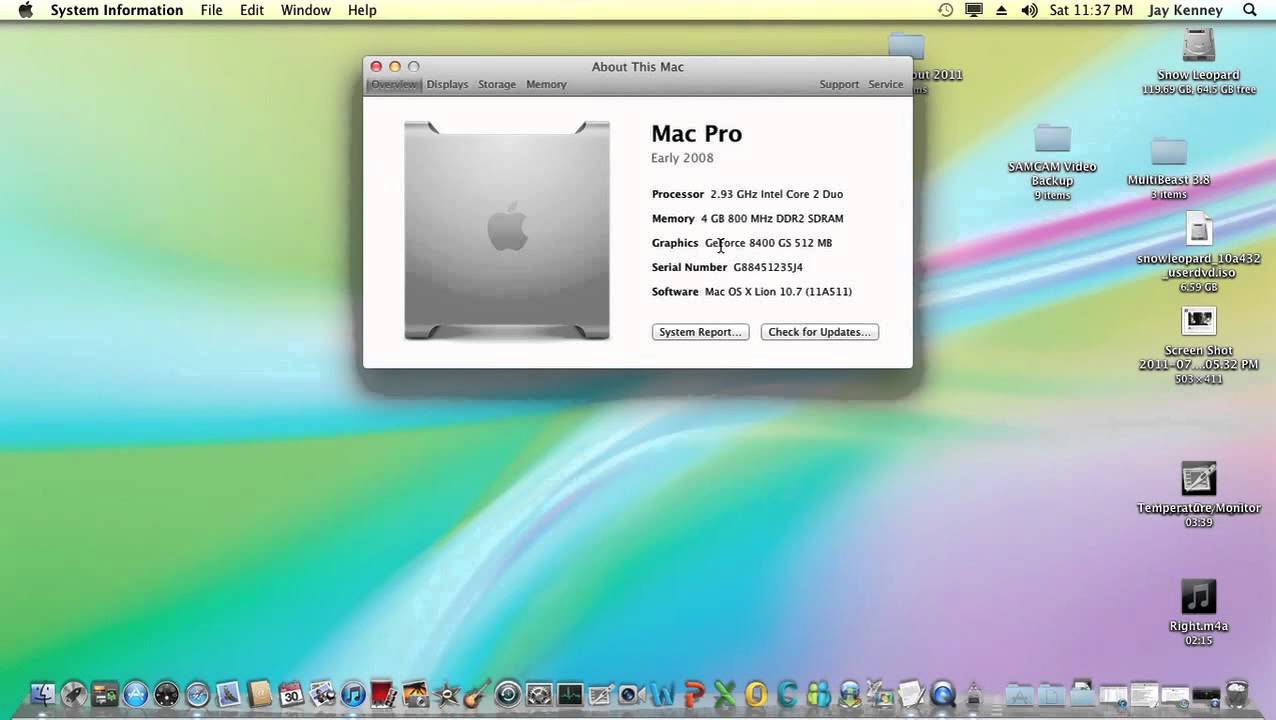The image size is (1276, 720).
Task: Open Address Book in the Dock
Action: click(x=259, y=693)
